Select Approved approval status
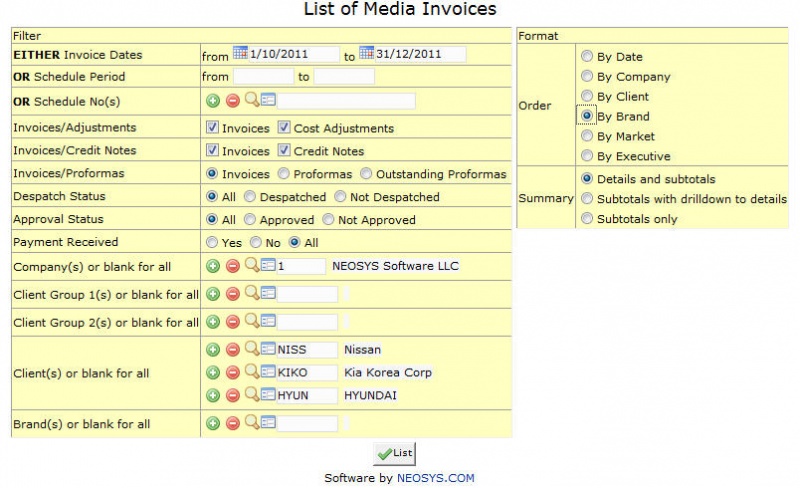 pyautogui.click(x=249, y=219)
